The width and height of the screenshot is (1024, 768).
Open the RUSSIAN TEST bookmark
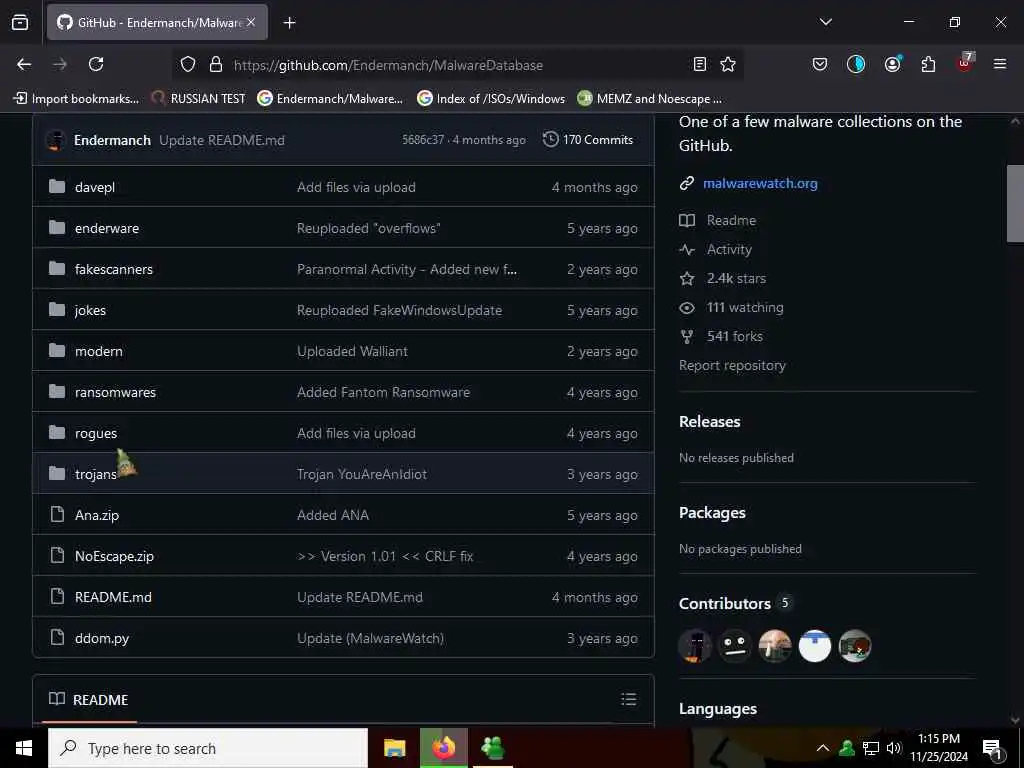coord(199,99)
